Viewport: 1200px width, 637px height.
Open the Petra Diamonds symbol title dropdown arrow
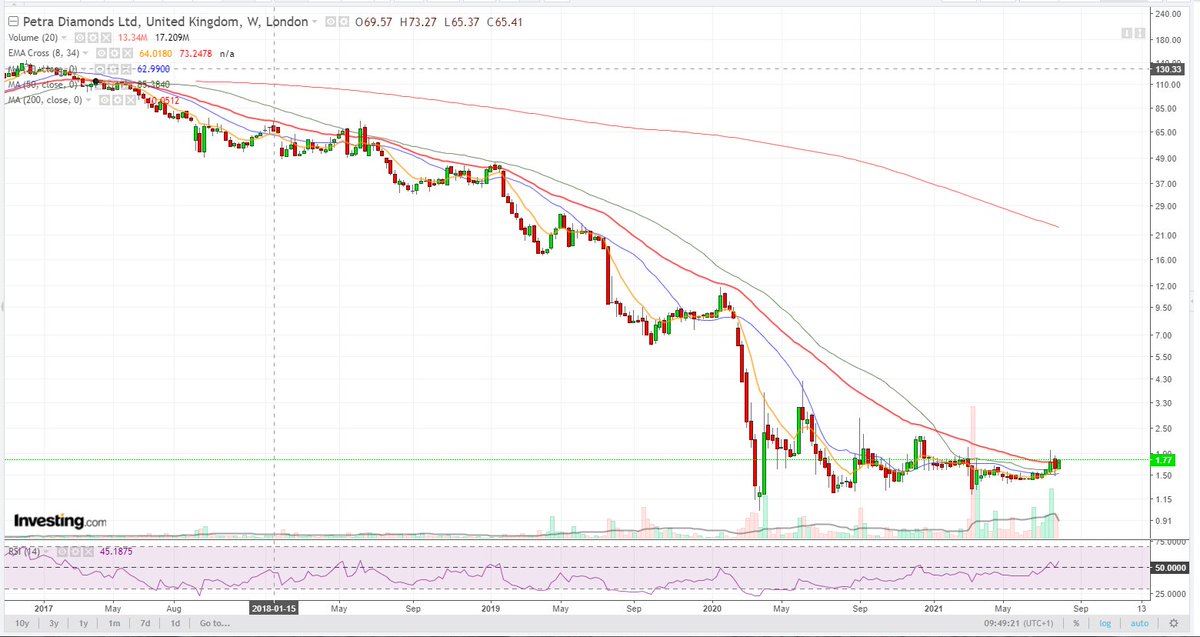[315, 22]
